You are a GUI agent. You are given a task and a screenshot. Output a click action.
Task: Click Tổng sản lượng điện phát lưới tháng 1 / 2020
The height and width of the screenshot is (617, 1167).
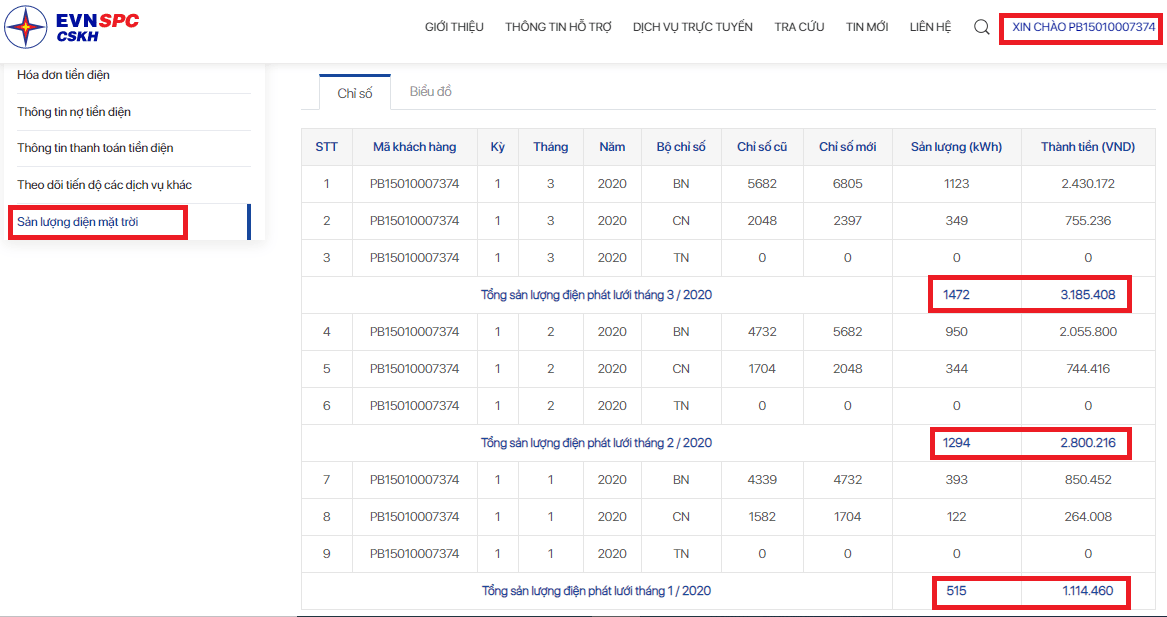tap(597, 591)
